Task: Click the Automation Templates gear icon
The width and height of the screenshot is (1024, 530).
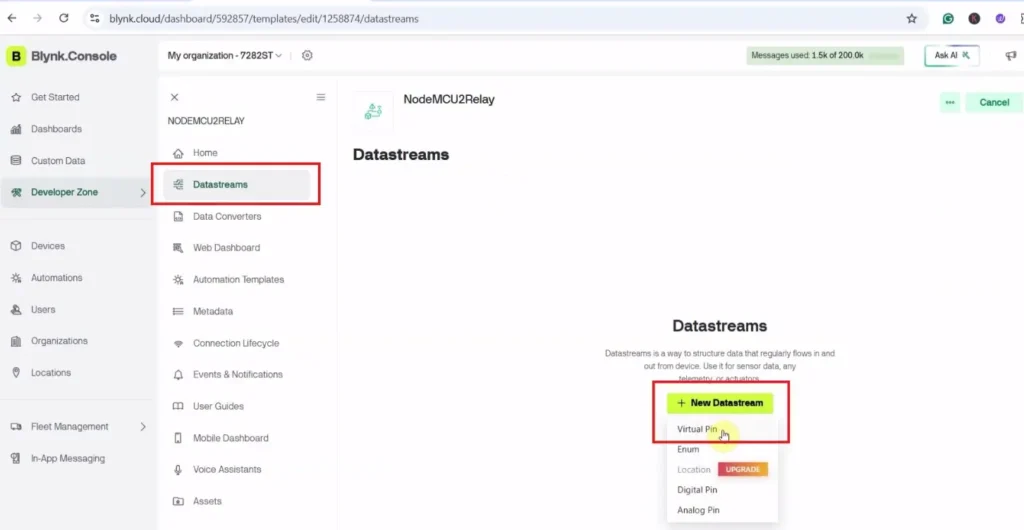Action: 178,280
